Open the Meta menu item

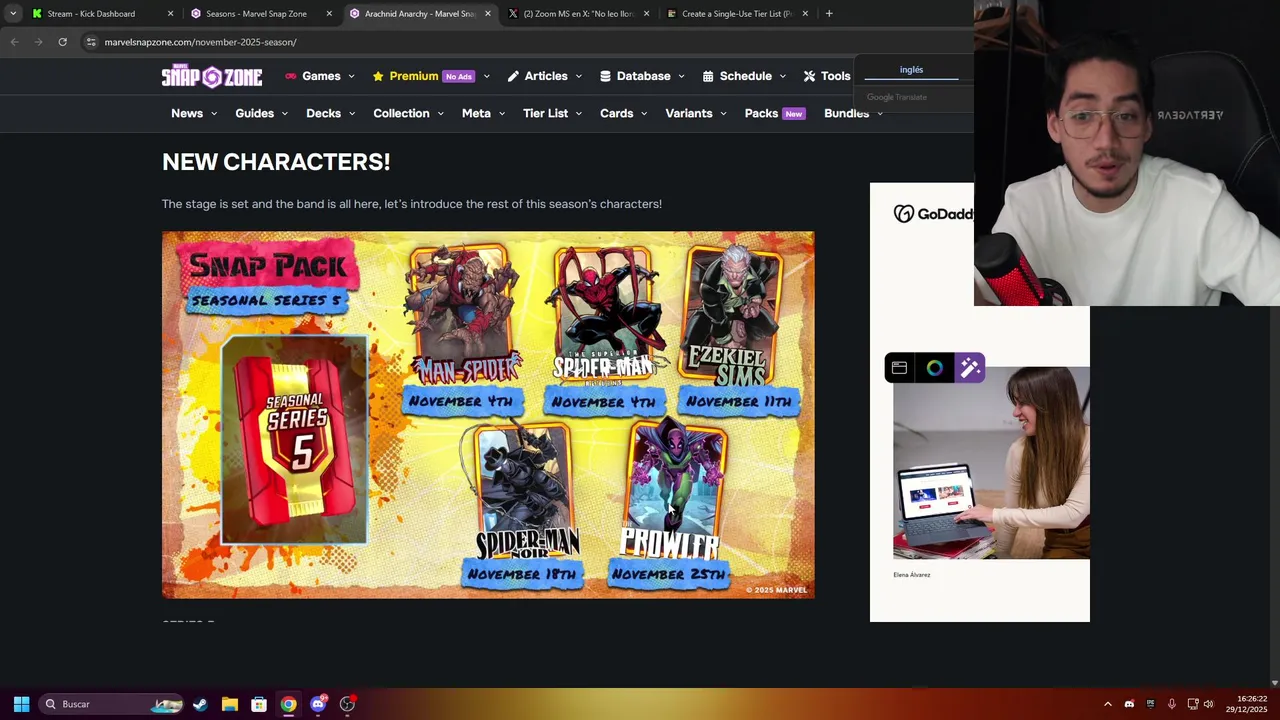pyautogui.click(x=476, y=113)
